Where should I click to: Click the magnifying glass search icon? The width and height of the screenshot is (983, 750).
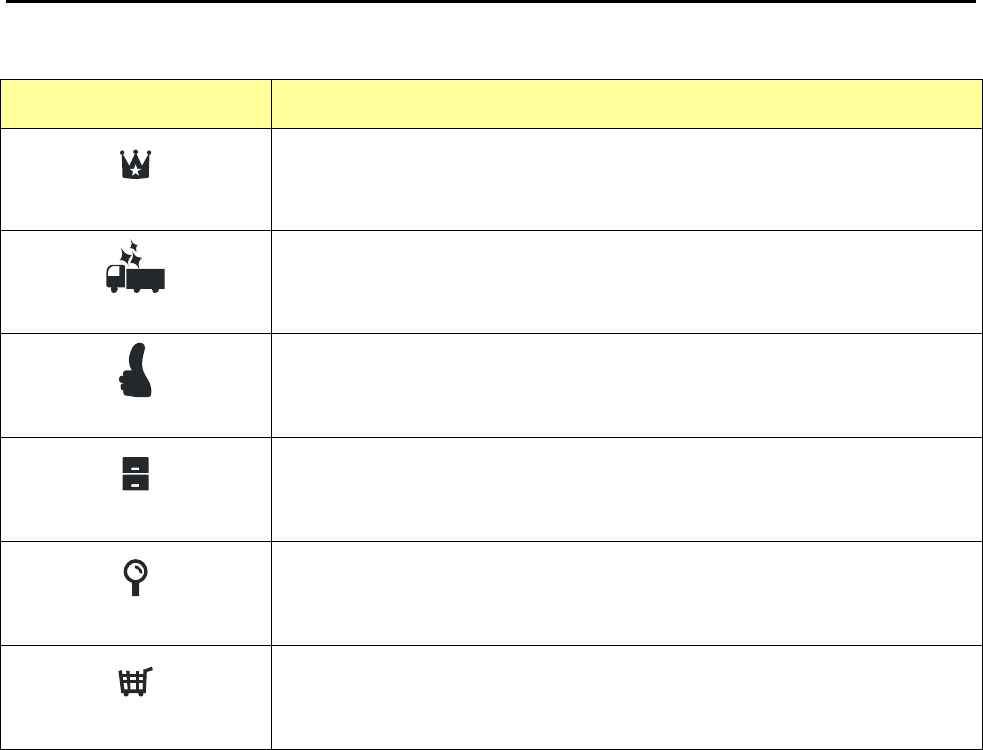[135, 578]
